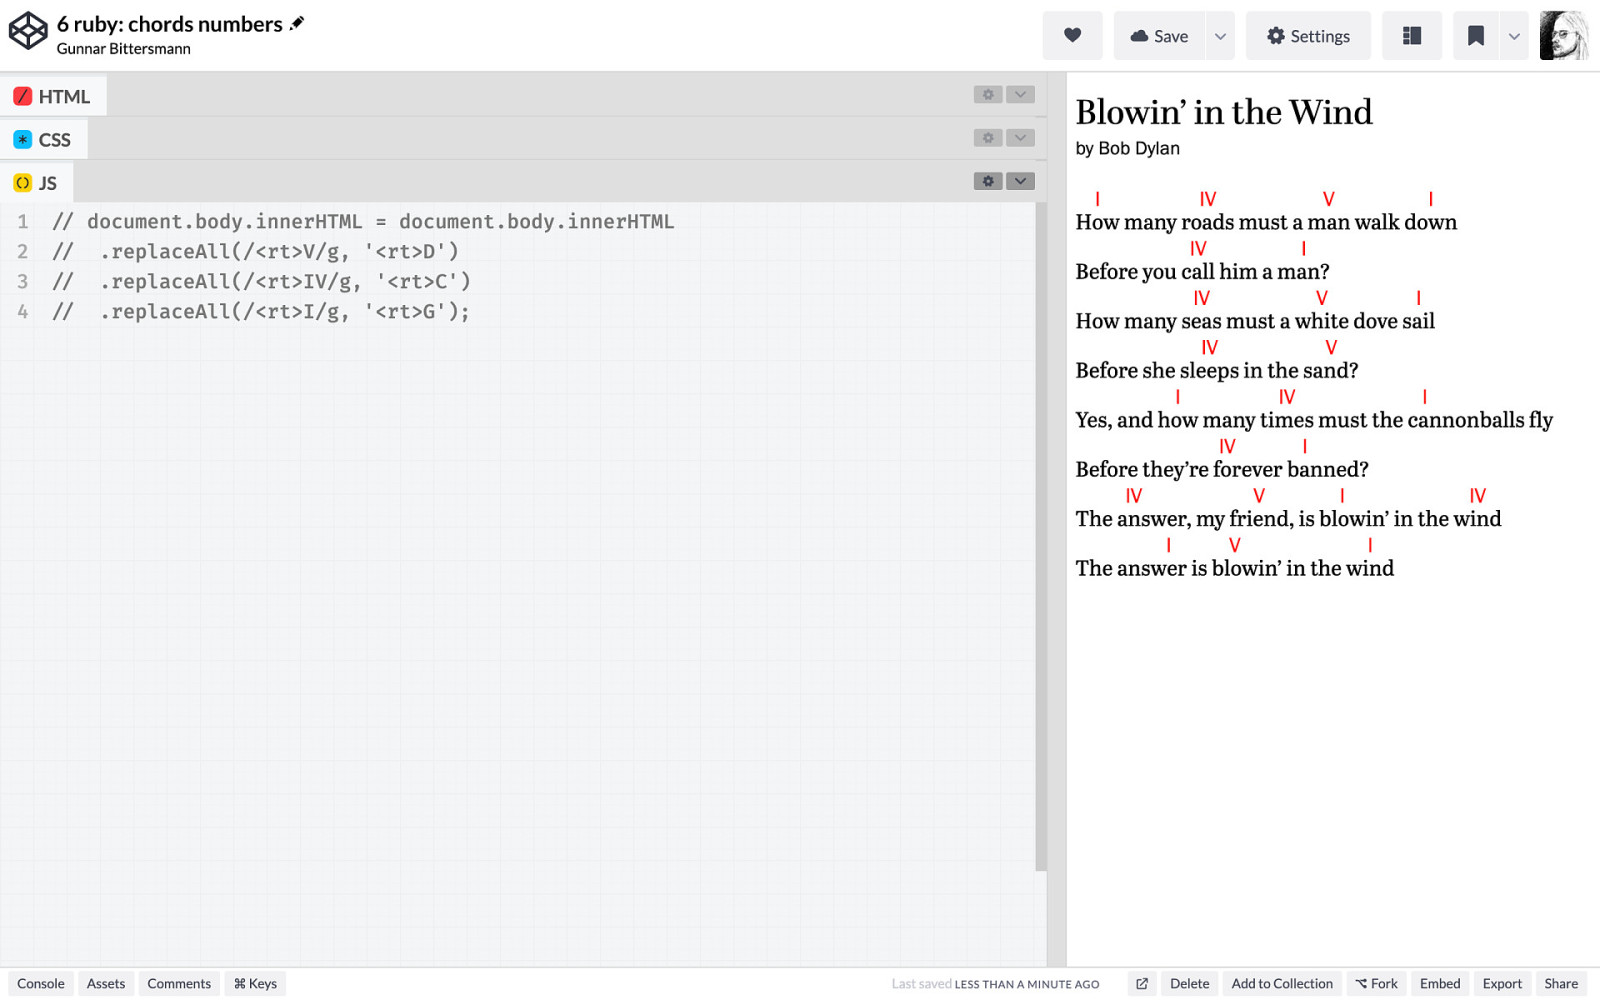Open the Assets panel
This screenshot has height=1000, width=1600.
click(x=106, y=983)
